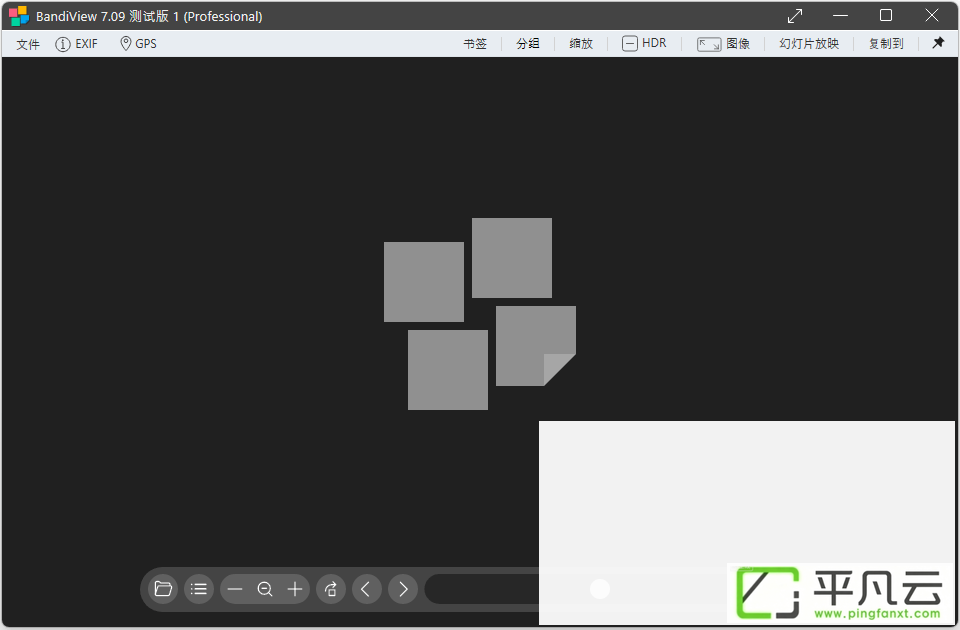Pin the window always on top

[938, 43]
